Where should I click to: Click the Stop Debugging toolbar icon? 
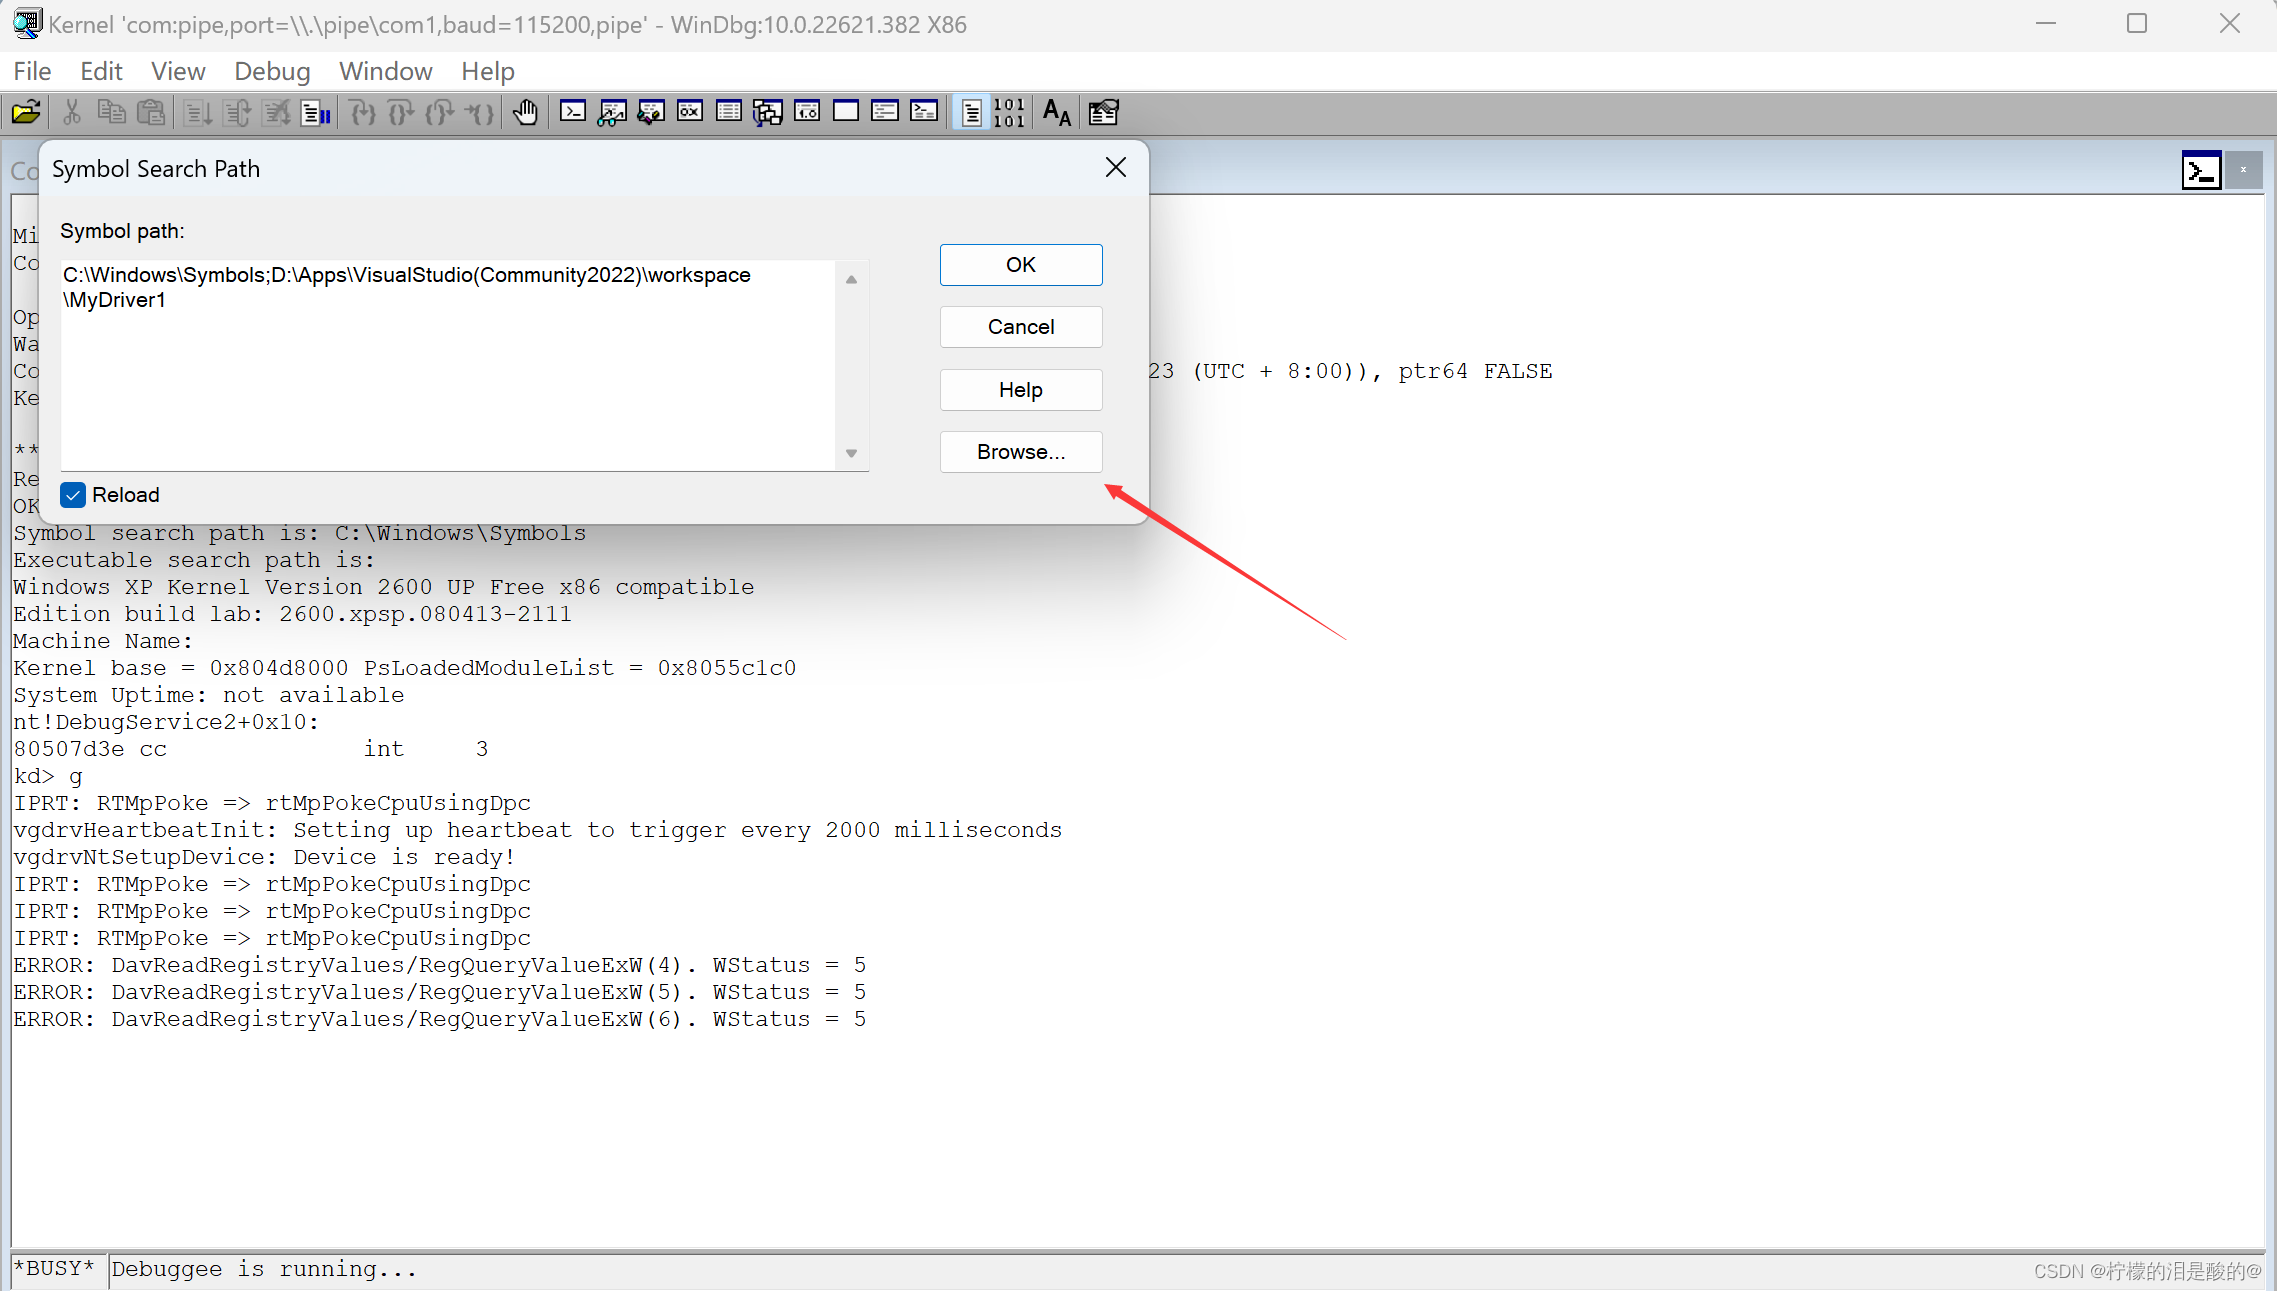pos(276,112)
